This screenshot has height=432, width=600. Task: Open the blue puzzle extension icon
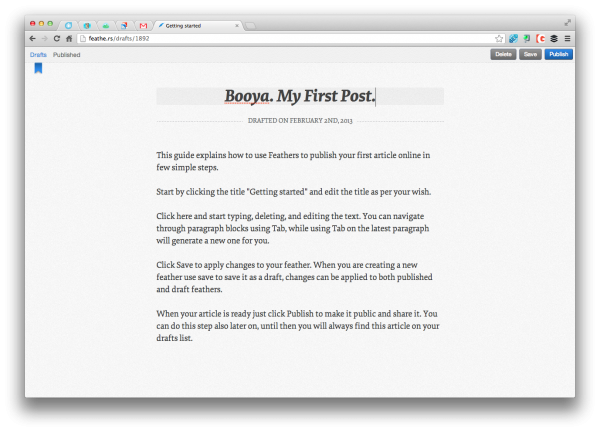514,38
